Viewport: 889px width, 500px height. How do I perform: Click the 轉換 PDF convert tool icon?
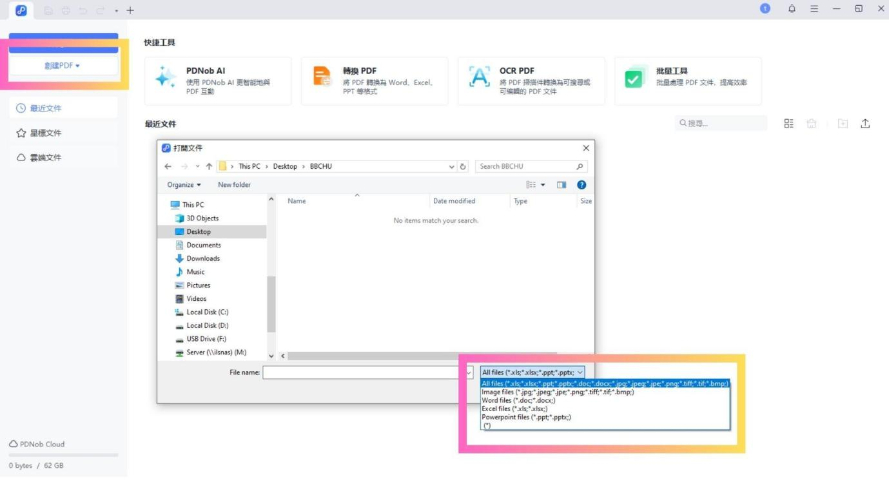321,77
